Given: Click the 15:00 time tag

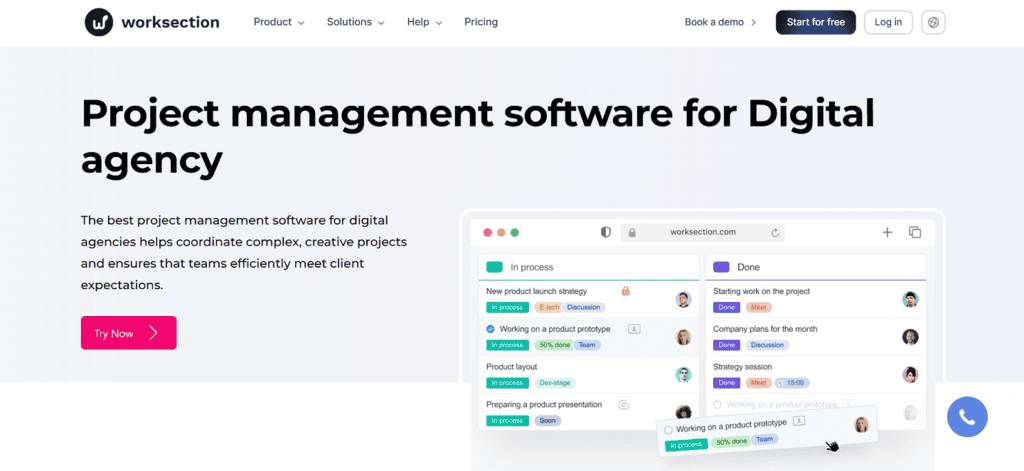Looking at the screenshot, I should (x=792, y=383).
